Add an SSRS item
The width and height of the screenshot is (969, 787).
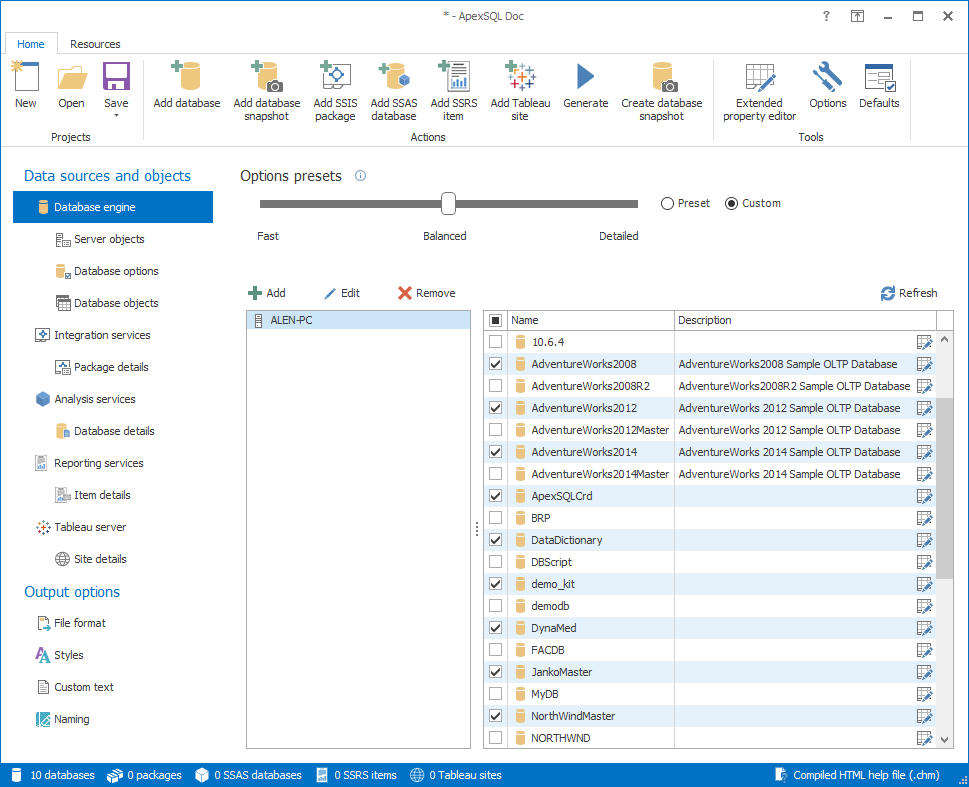(454, 91)
